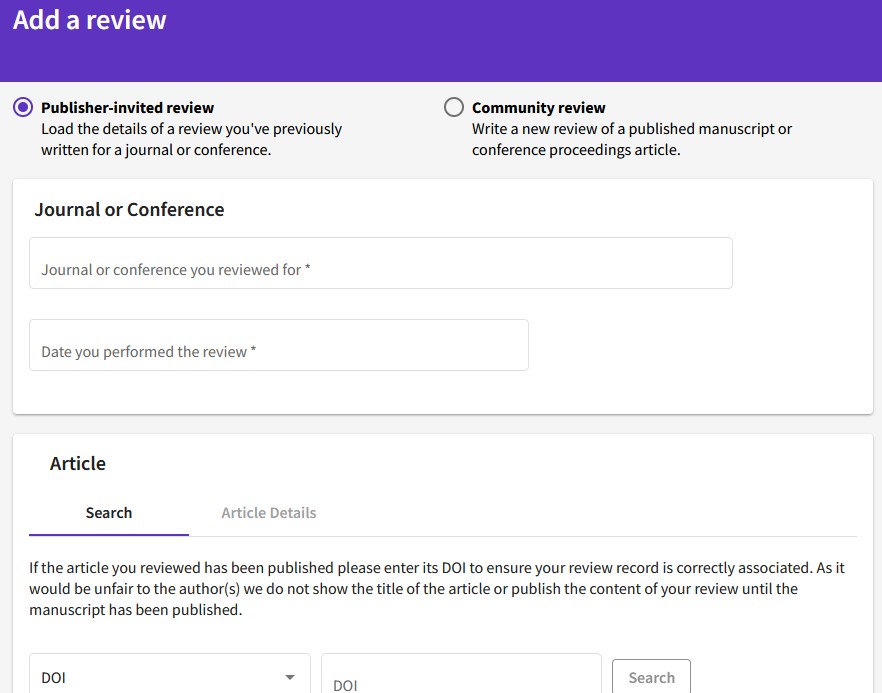Image resolution: width=882 pixels, height=693 pixels.
Task: Click the Article section heading
Action: 78,464
